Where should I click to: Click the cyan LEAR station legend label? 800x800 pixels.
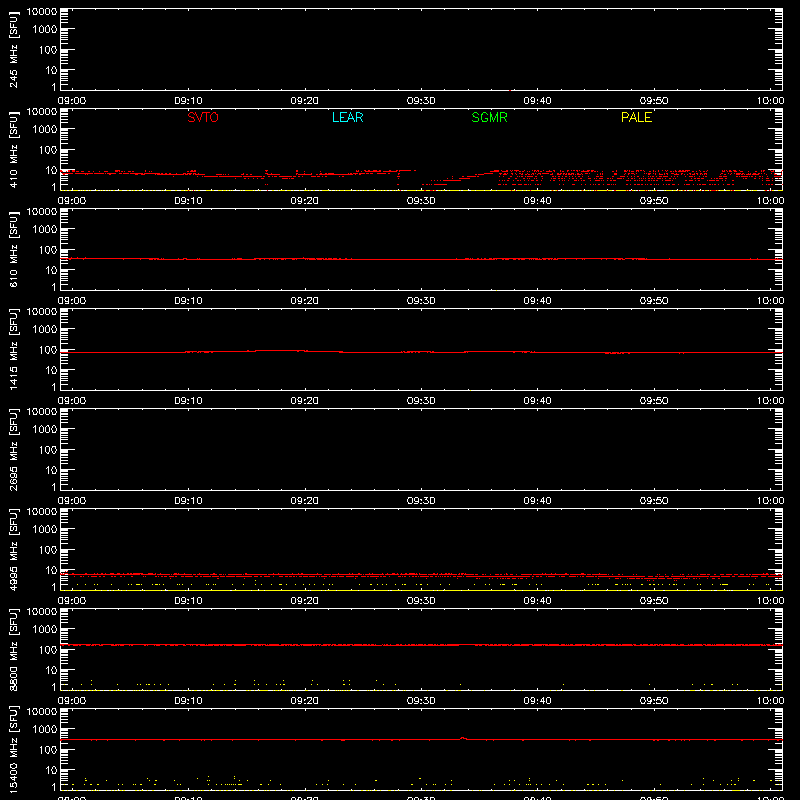pyautogui.click(x=347, y=117)
